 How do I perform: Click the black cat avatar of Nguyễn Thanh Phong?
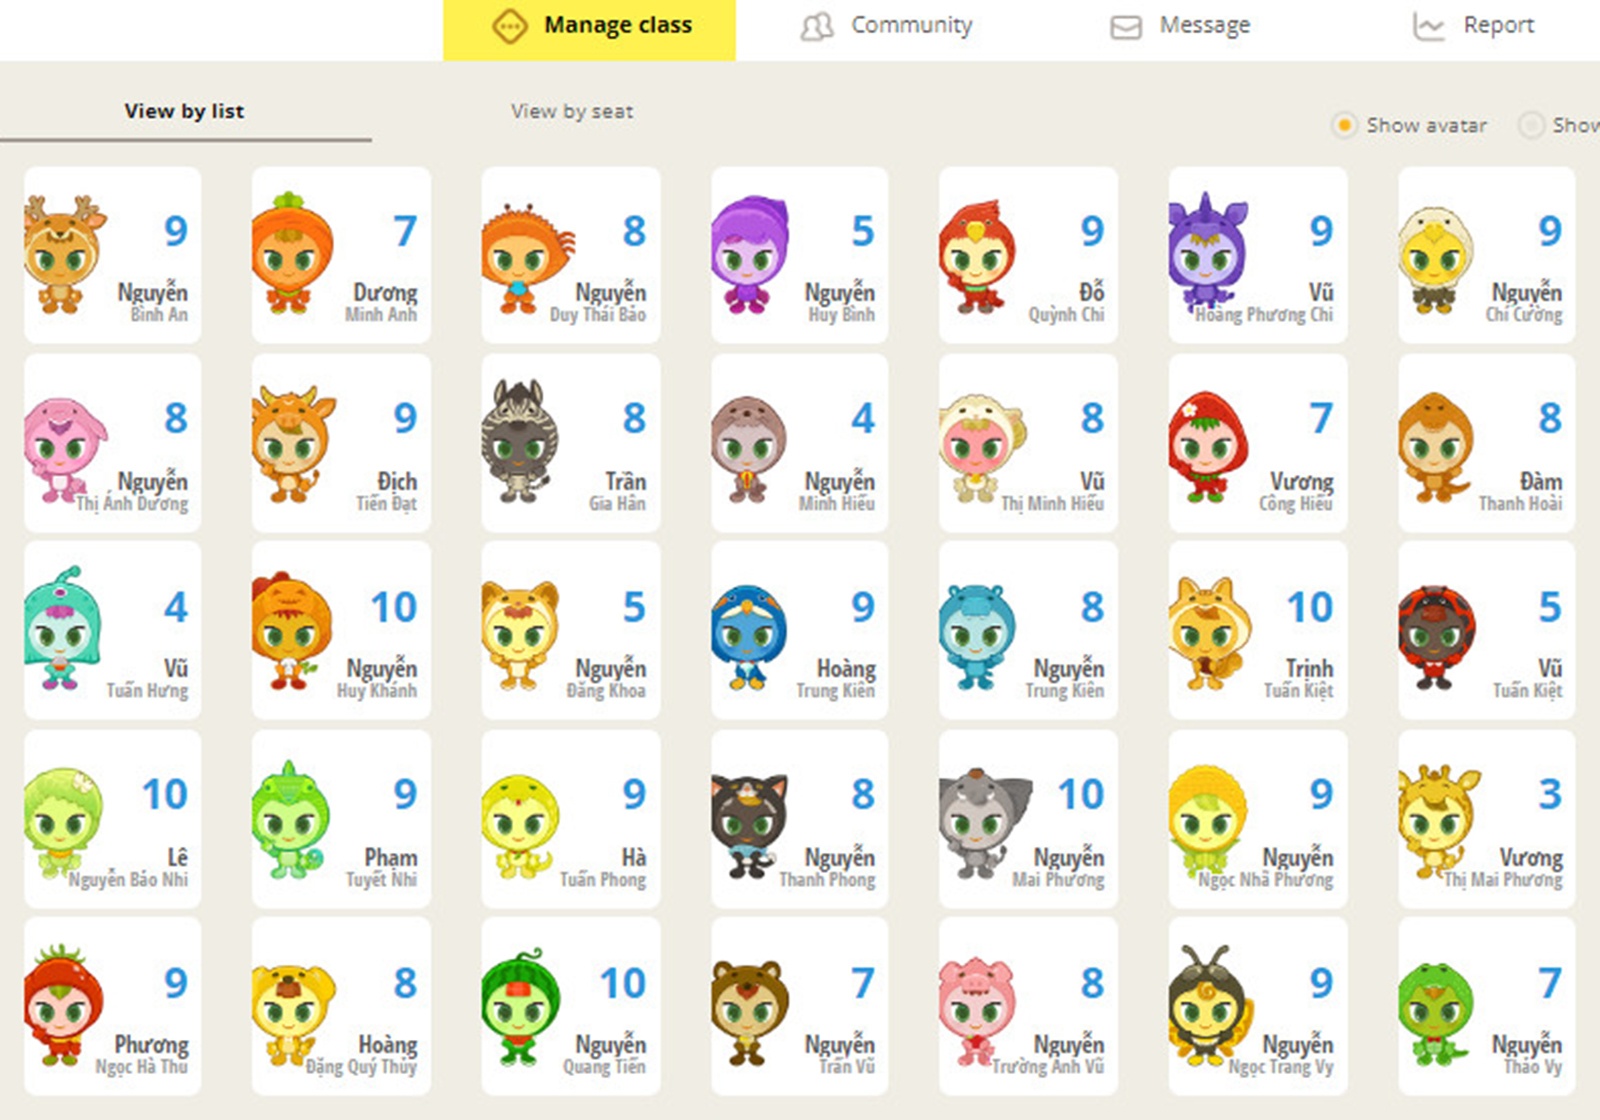748,824
